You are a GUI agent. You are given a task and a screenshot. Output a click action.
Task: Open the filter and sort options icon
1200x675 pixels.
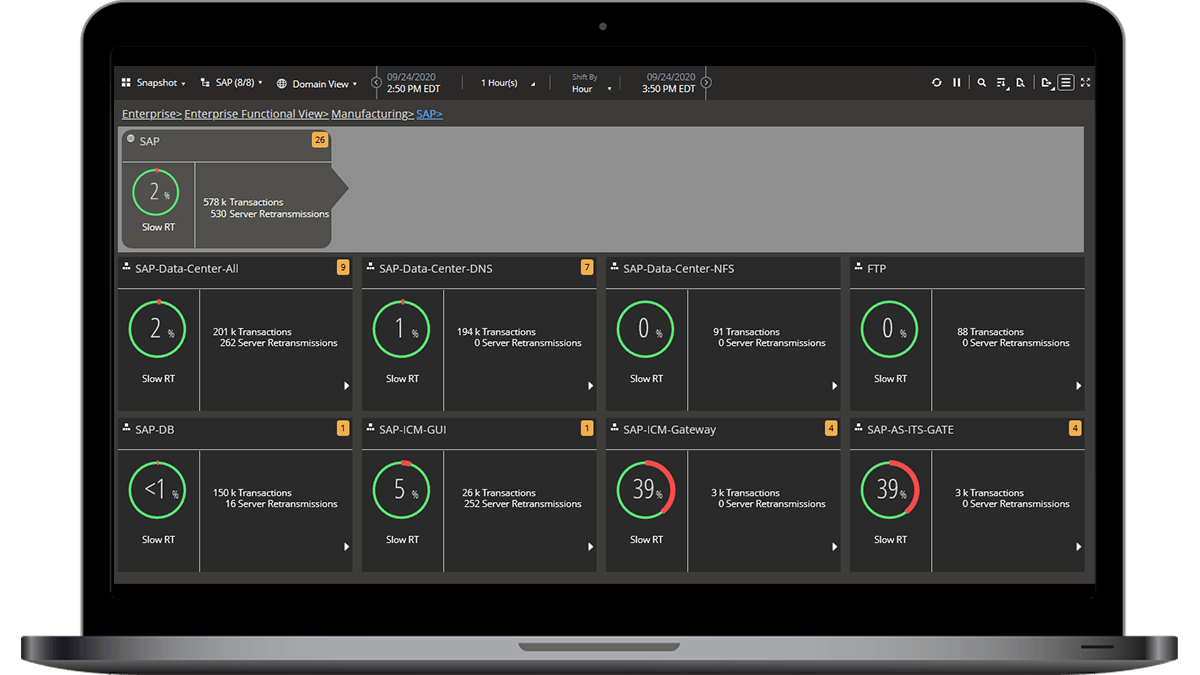coord(1003,83)
